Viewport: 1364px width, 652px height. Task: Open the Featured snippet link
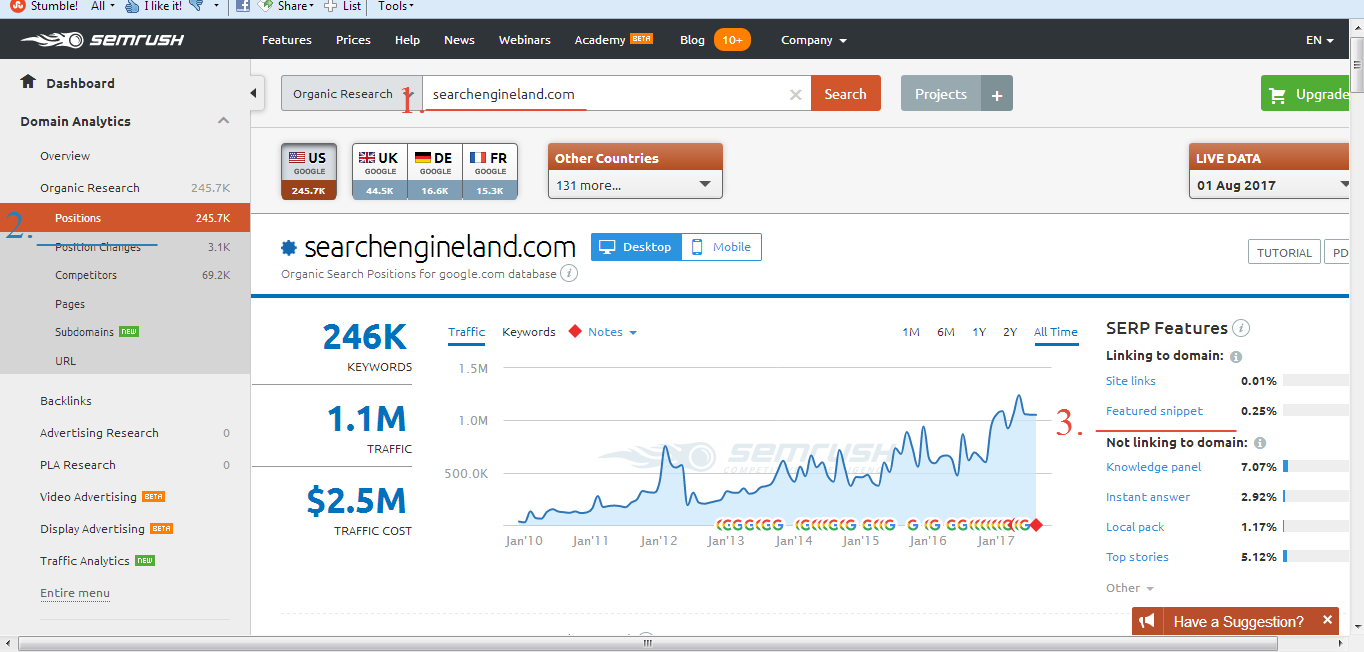click(x=1154, y=411)
